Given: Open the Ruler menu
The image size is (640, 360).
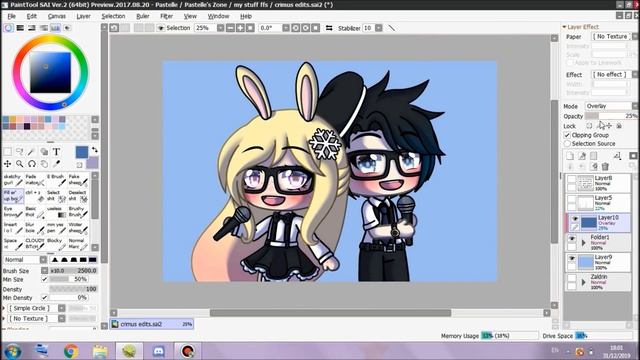Looking at the screenshot, I should 142,16.
